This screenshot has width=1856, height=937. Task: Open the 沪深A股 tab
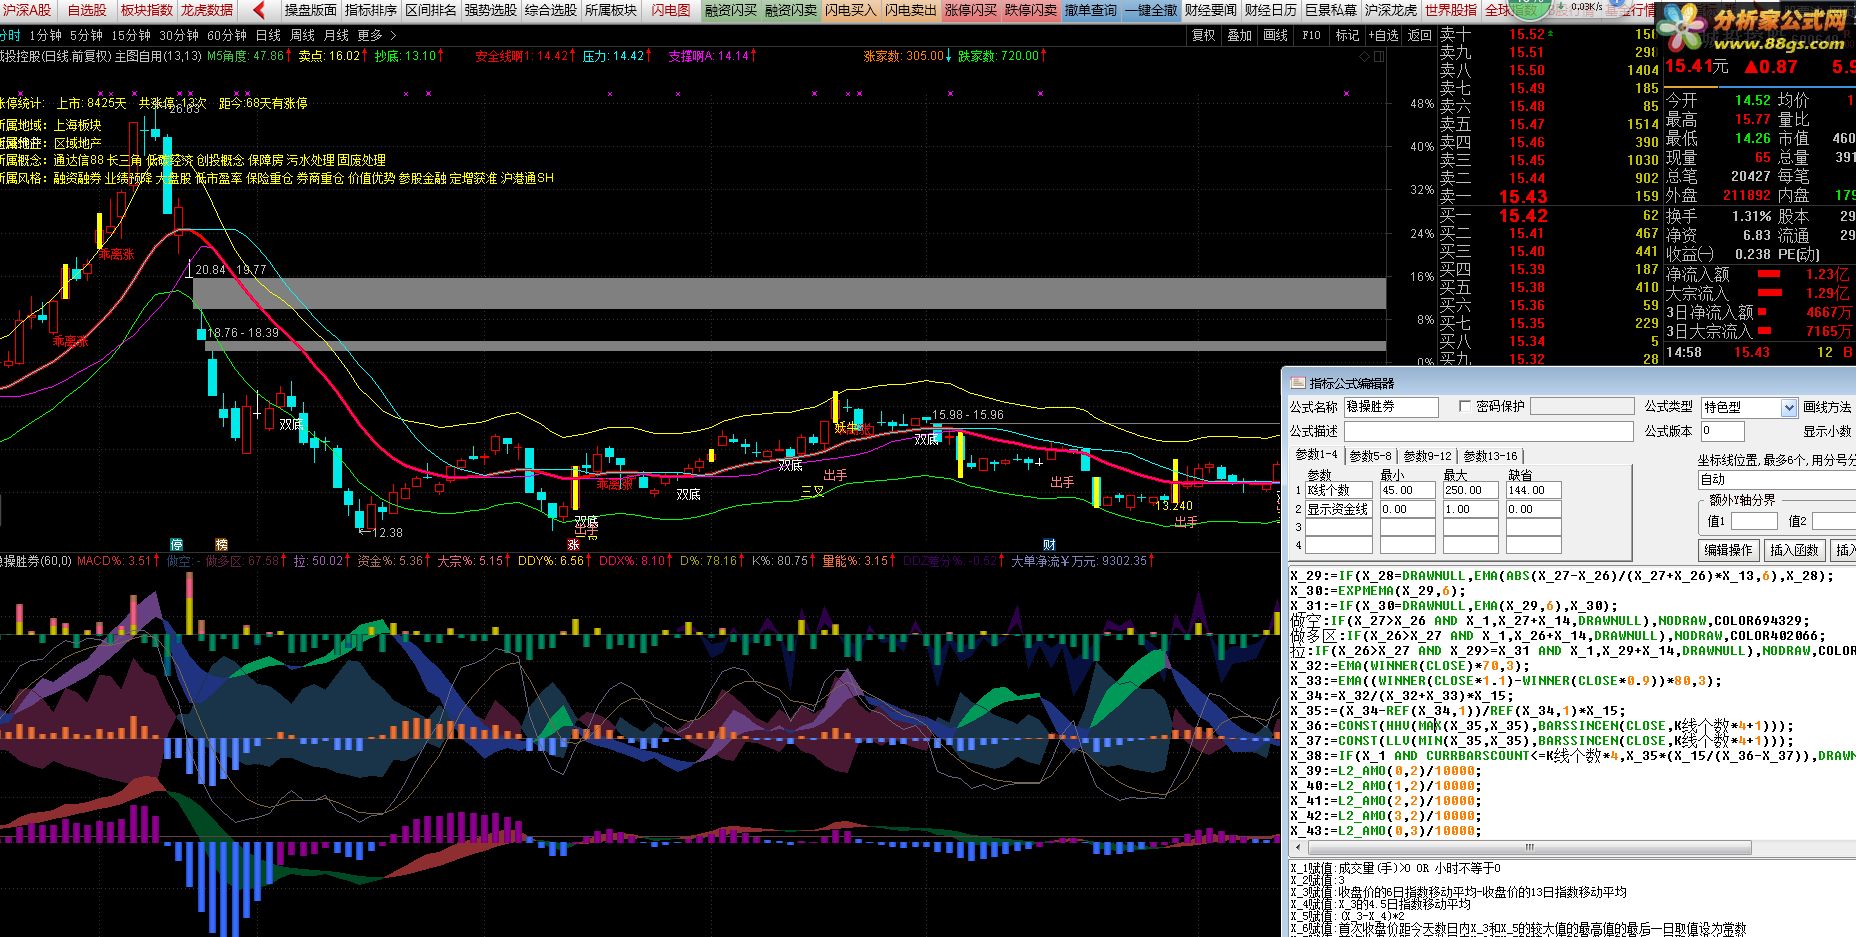tap(27, 10)
